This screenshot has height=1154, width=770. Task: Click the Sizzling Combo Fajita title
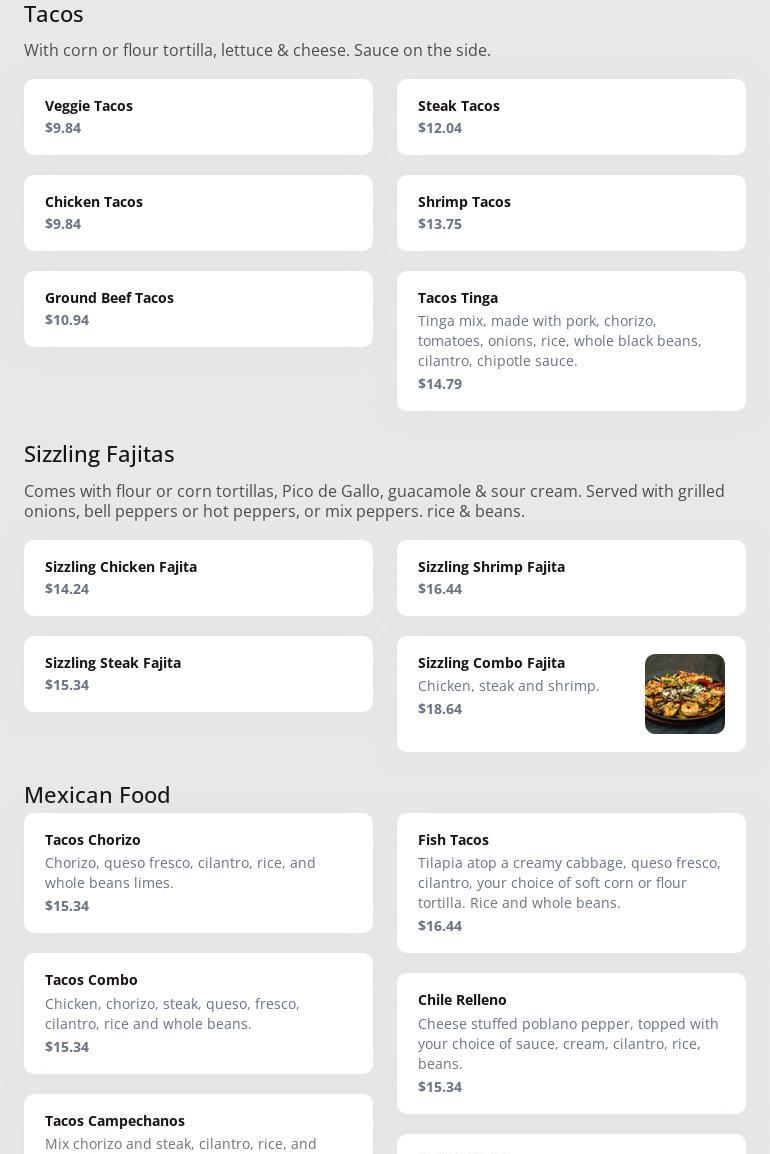[491, 663]
